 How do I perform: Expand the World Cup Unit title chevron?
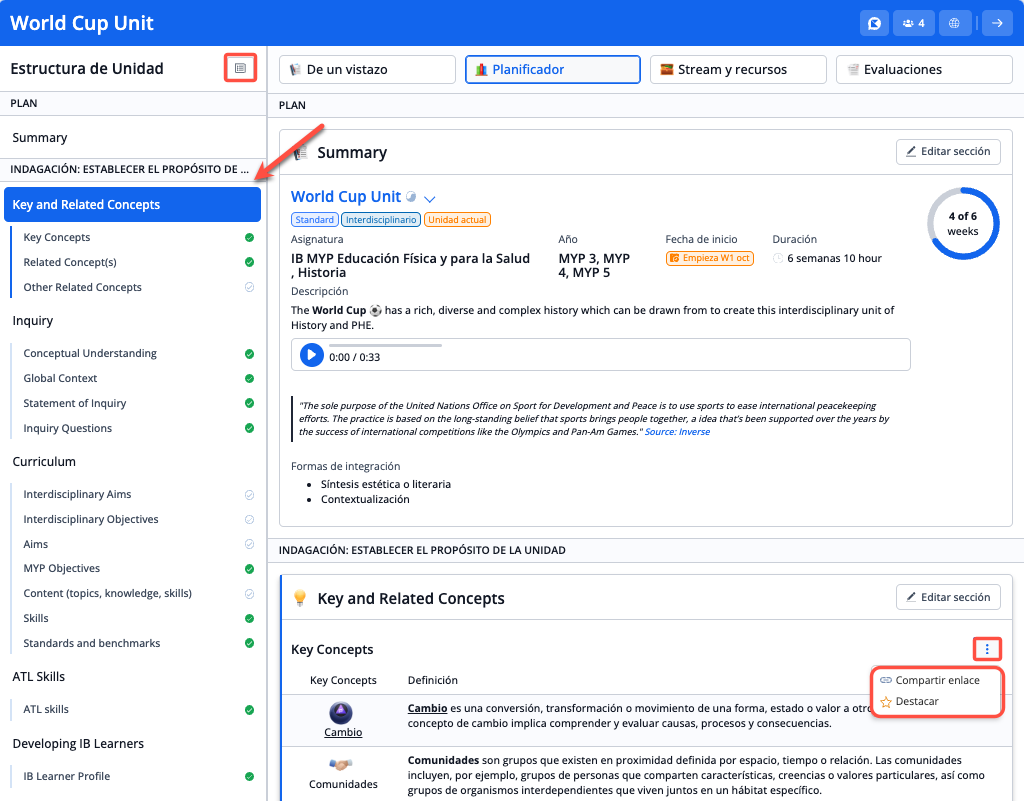pyautogui.click(x=430, y=198)
